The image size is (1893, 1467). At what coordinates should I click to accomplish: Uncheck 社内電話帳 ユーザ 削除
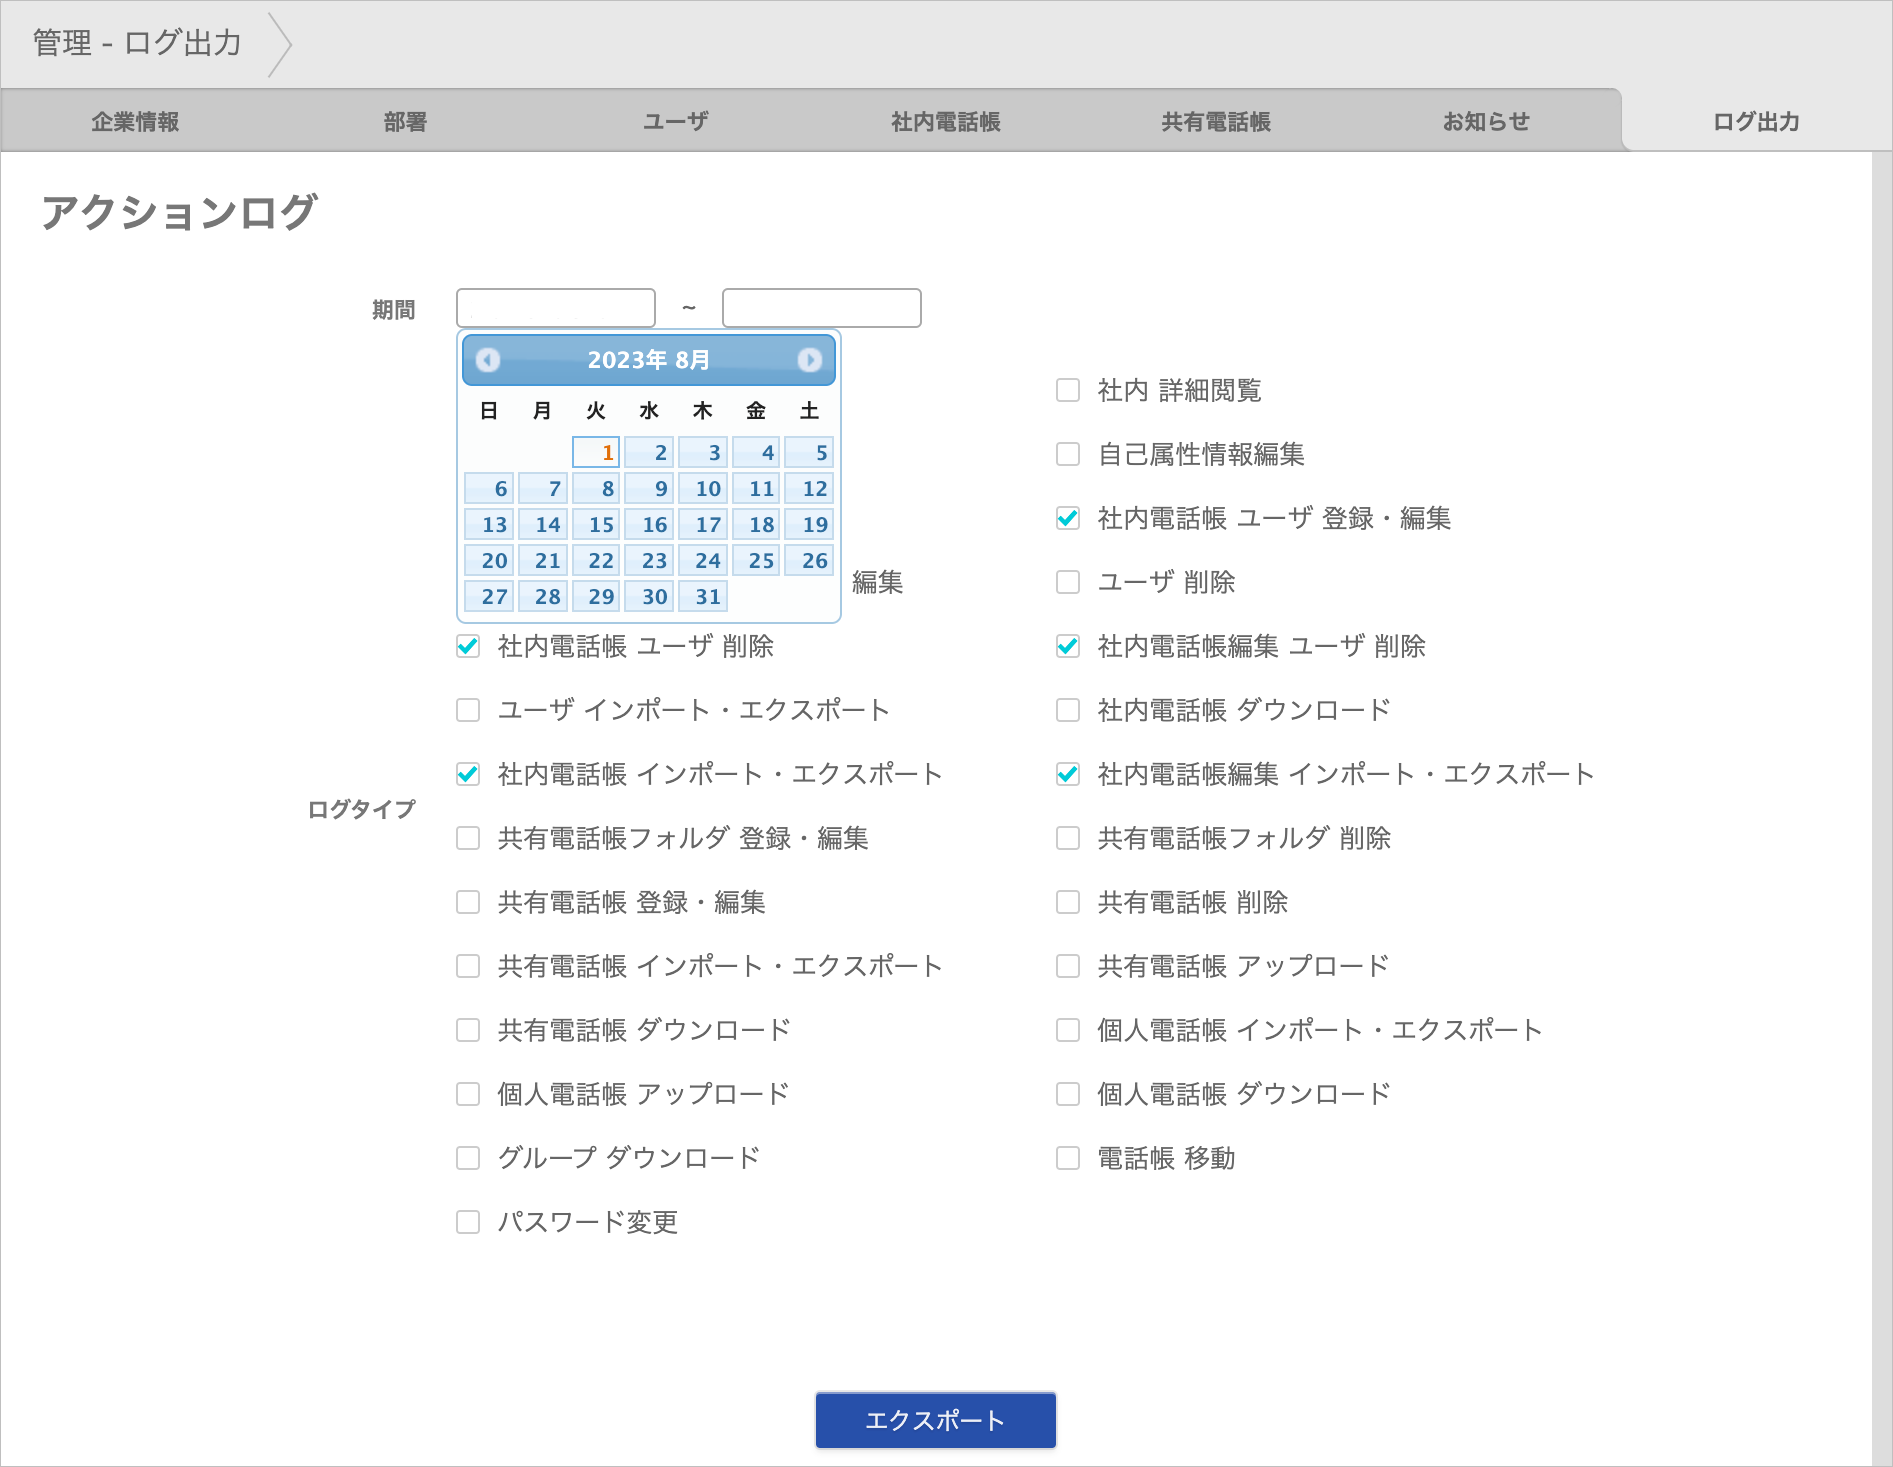(468, 646)
